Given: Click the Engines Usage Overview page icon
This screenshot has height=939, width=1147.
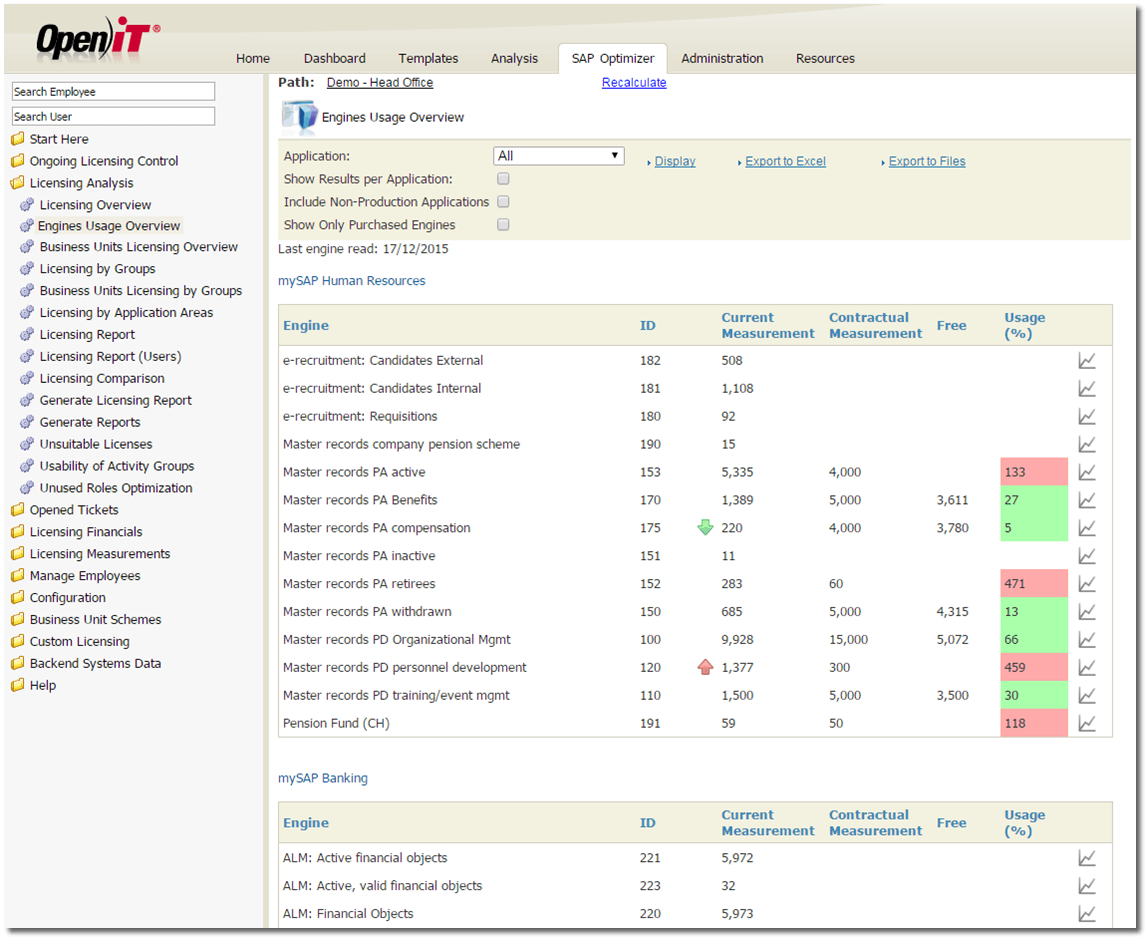Looking at the screenshot, I should [x=299, y=117].
